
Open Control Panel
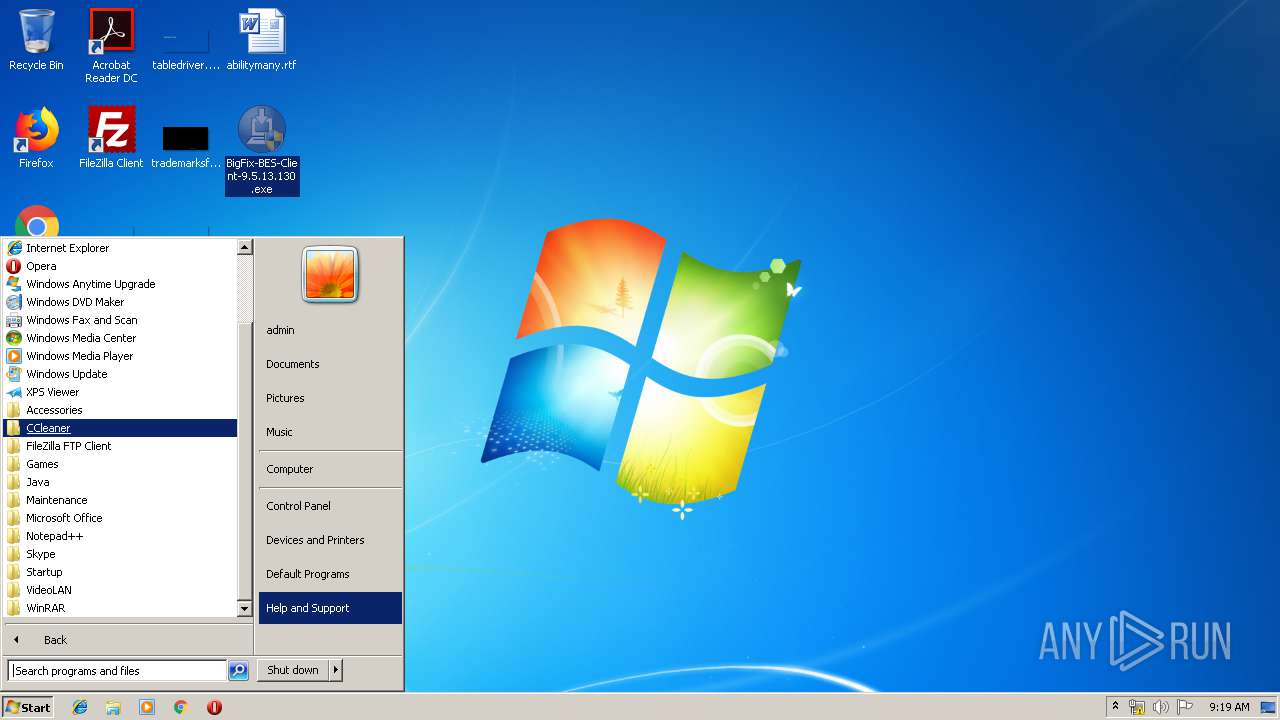pyautogui.click(x=330, y=506)
